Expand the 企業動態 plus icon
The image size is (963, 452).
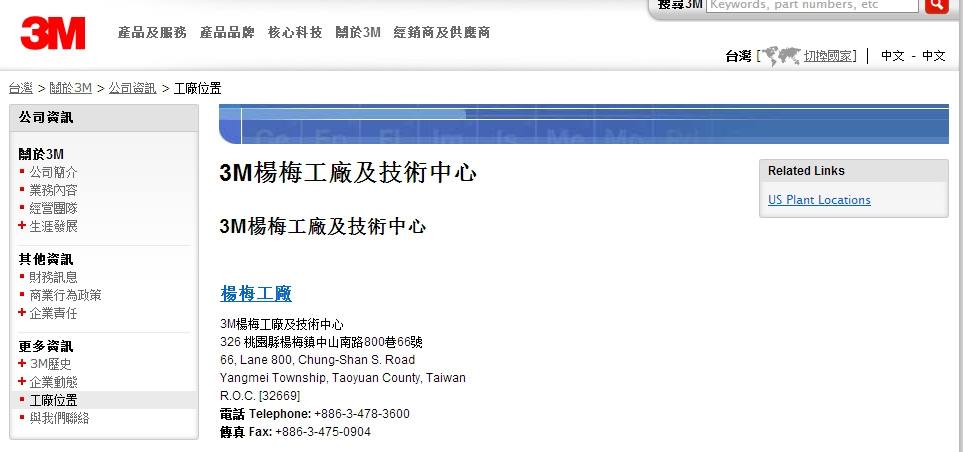click(22, 381)
